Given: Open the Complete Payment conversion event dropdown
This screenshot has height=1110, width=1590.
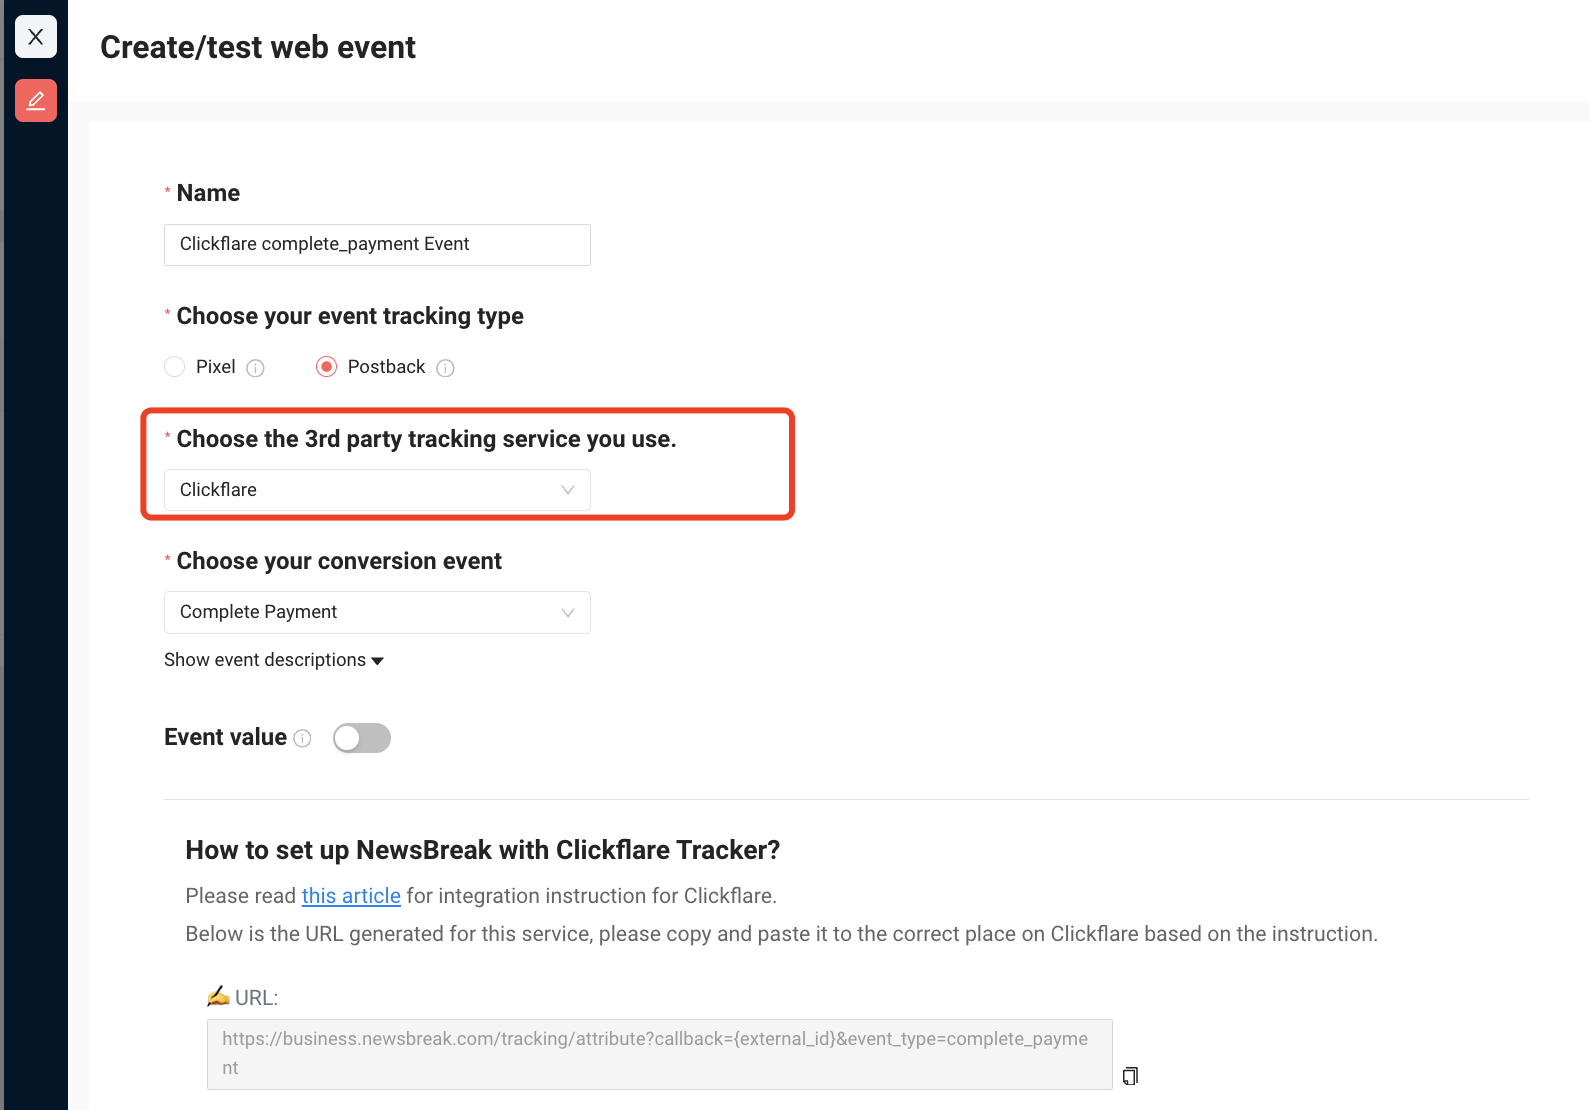Looking at the screenshot, I should click(x=377, y=612).
